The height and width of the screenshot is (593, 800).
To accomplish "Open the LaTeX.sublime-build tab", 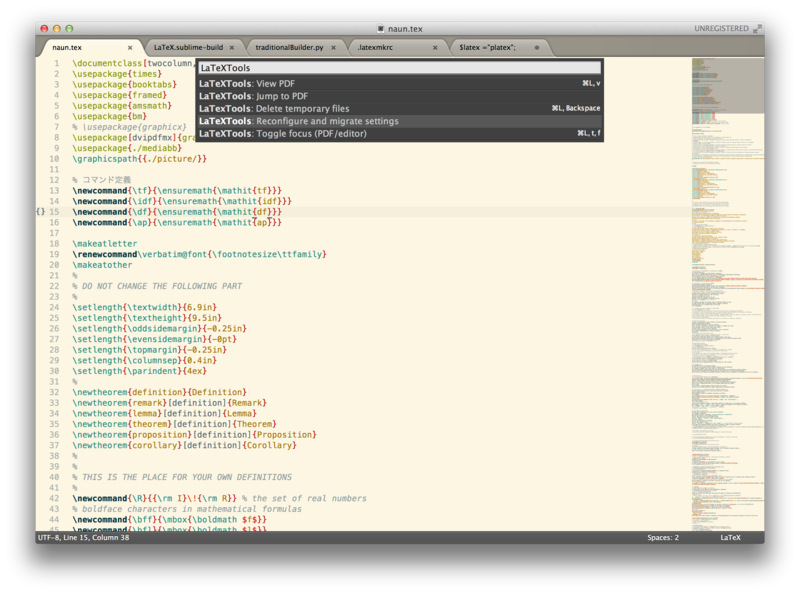I will click(188, 47).
